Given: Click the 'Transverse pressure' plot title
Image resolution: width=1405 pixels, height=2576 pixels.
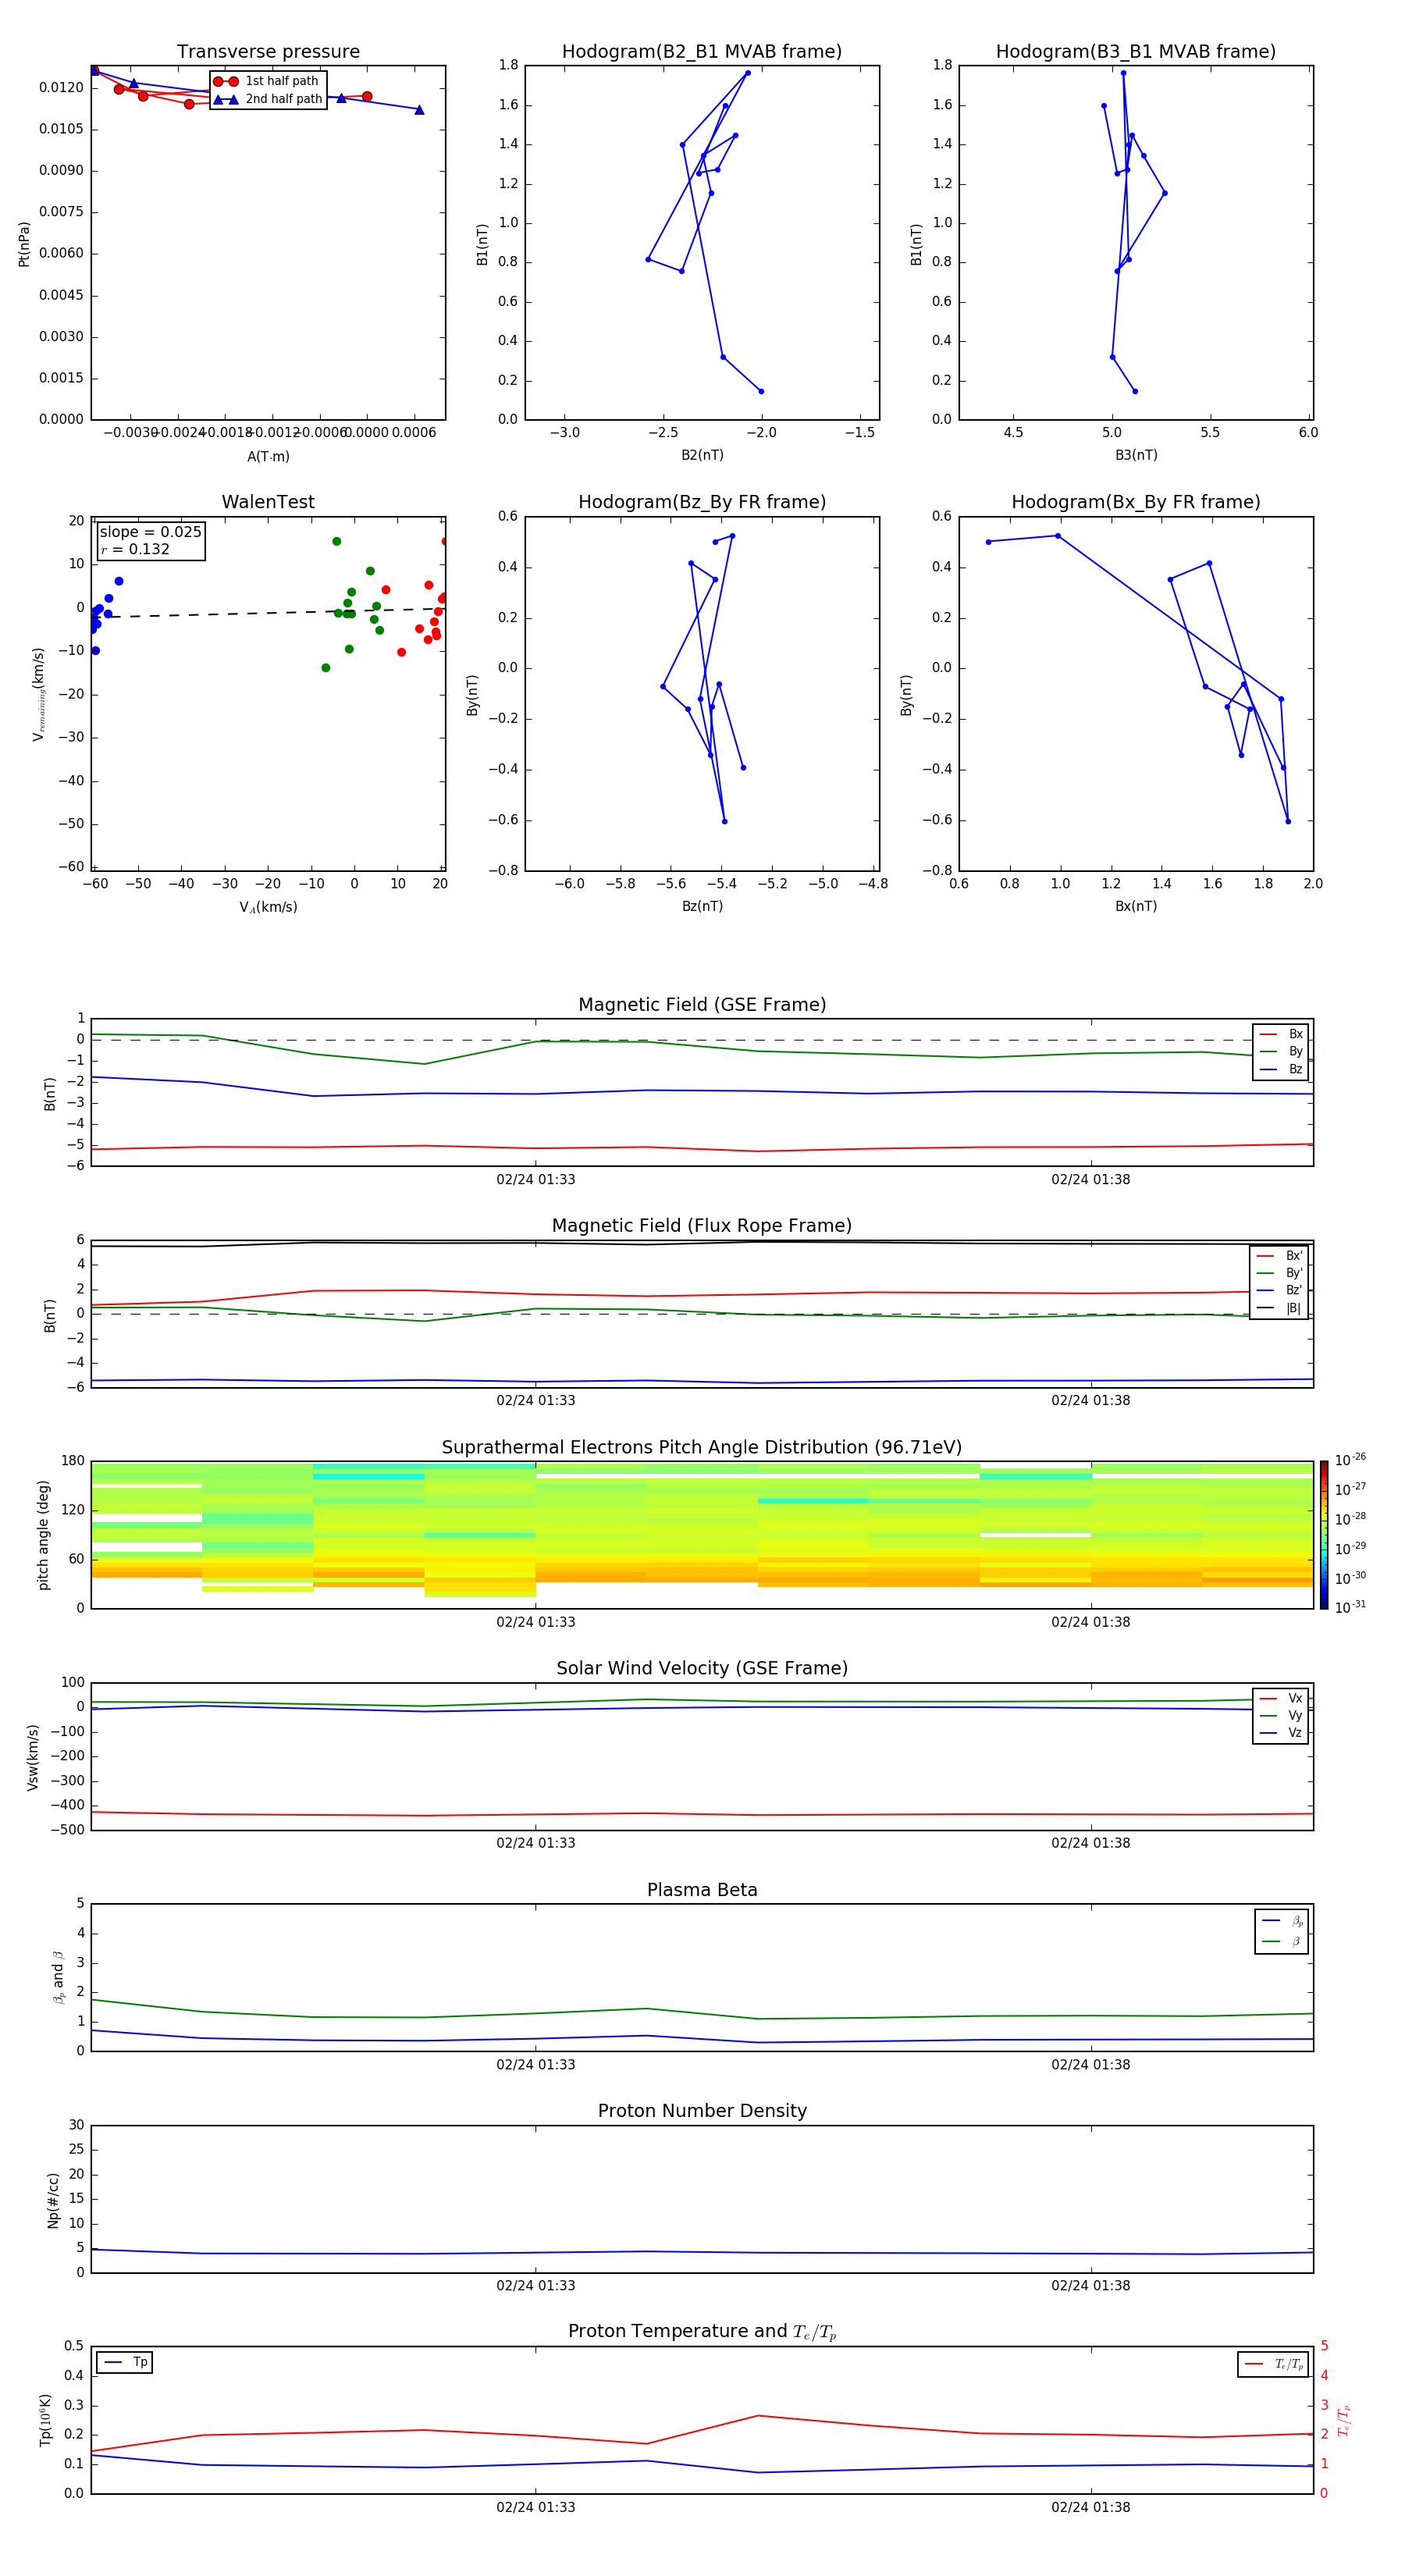Looking at the screenshot, I should [x=268, y=52].
